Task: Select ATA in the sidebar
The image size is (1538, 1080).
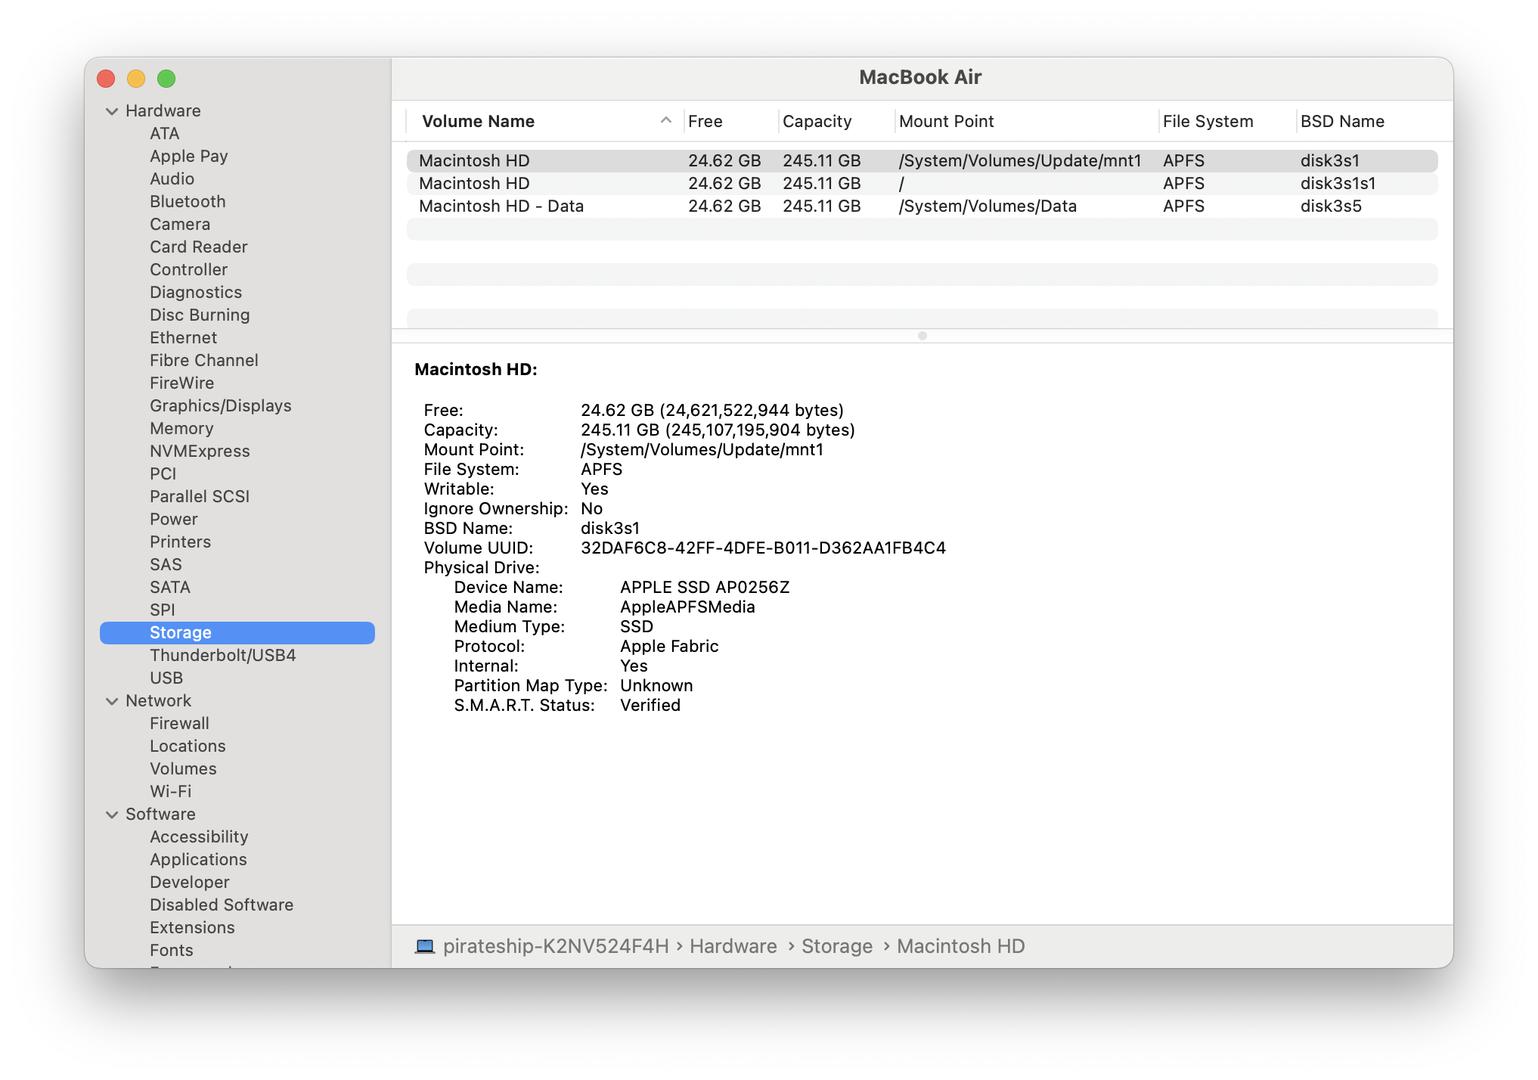Action: click(x=165, y=134)
